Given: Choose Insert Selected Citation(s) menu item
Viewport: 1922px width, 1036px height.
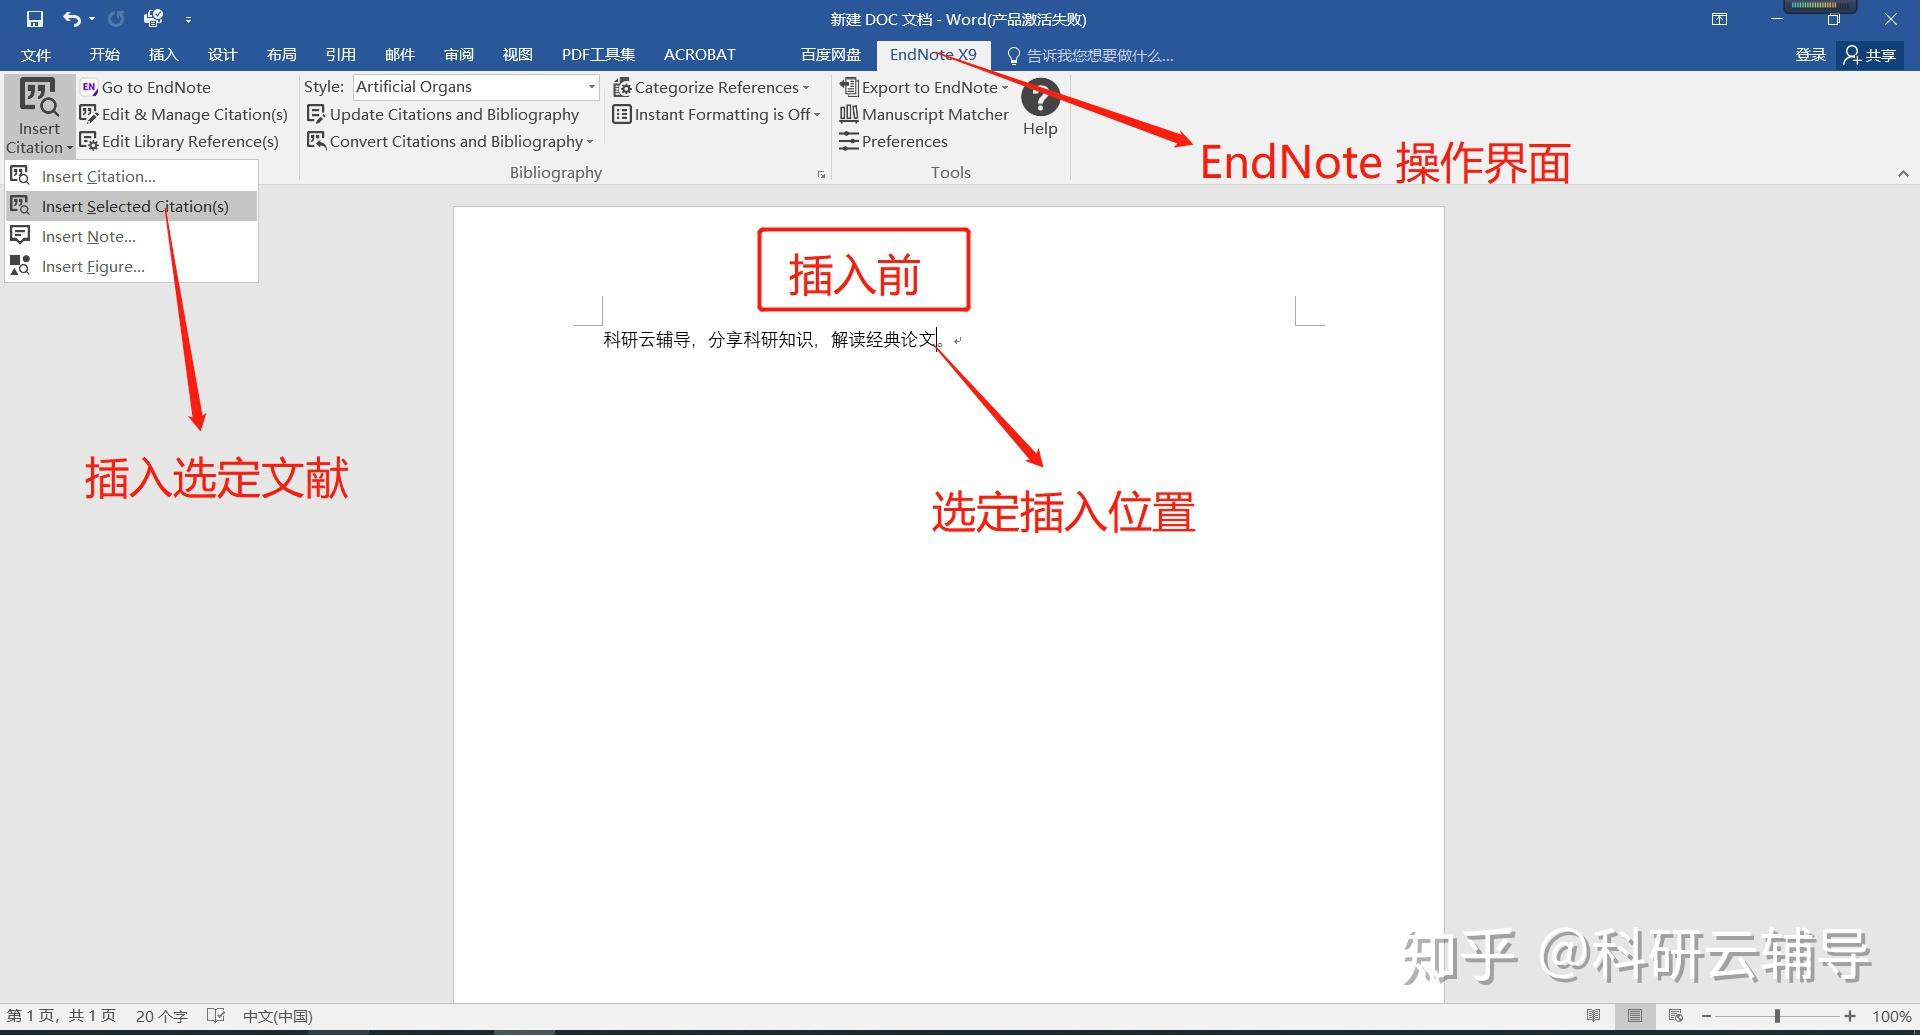Looking at the screenshot, I should 131,206.
